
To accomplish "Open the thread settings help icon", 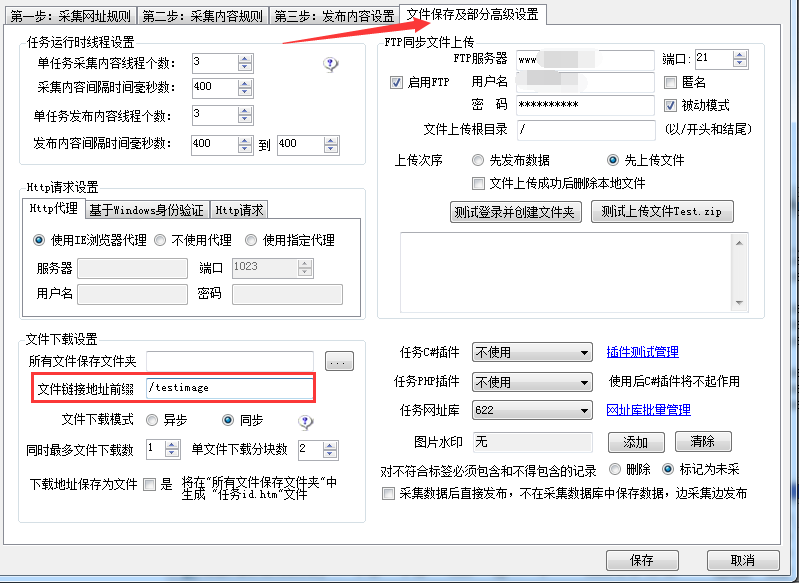I will [x=331, y=64].
